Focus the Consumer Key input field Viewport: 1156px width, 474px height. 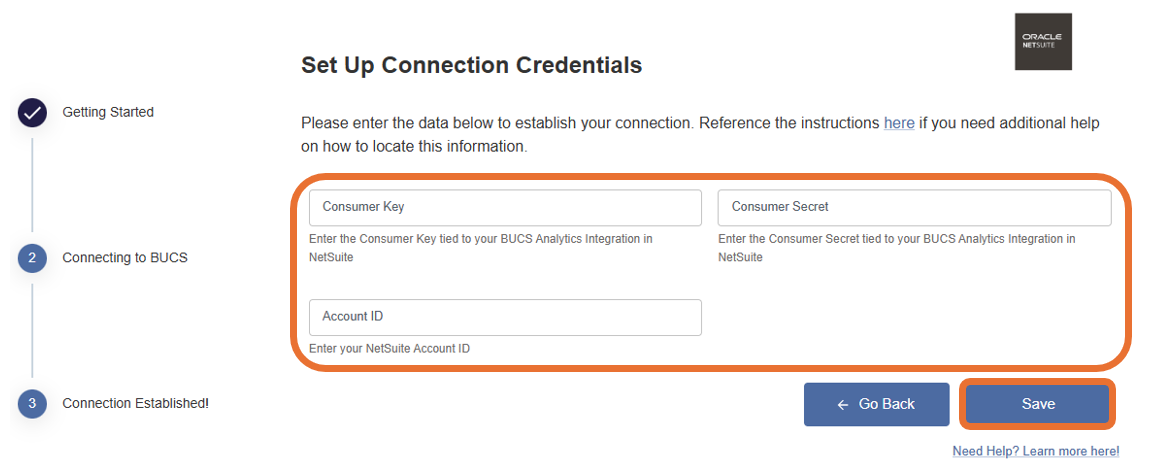(x=505, y=207)
